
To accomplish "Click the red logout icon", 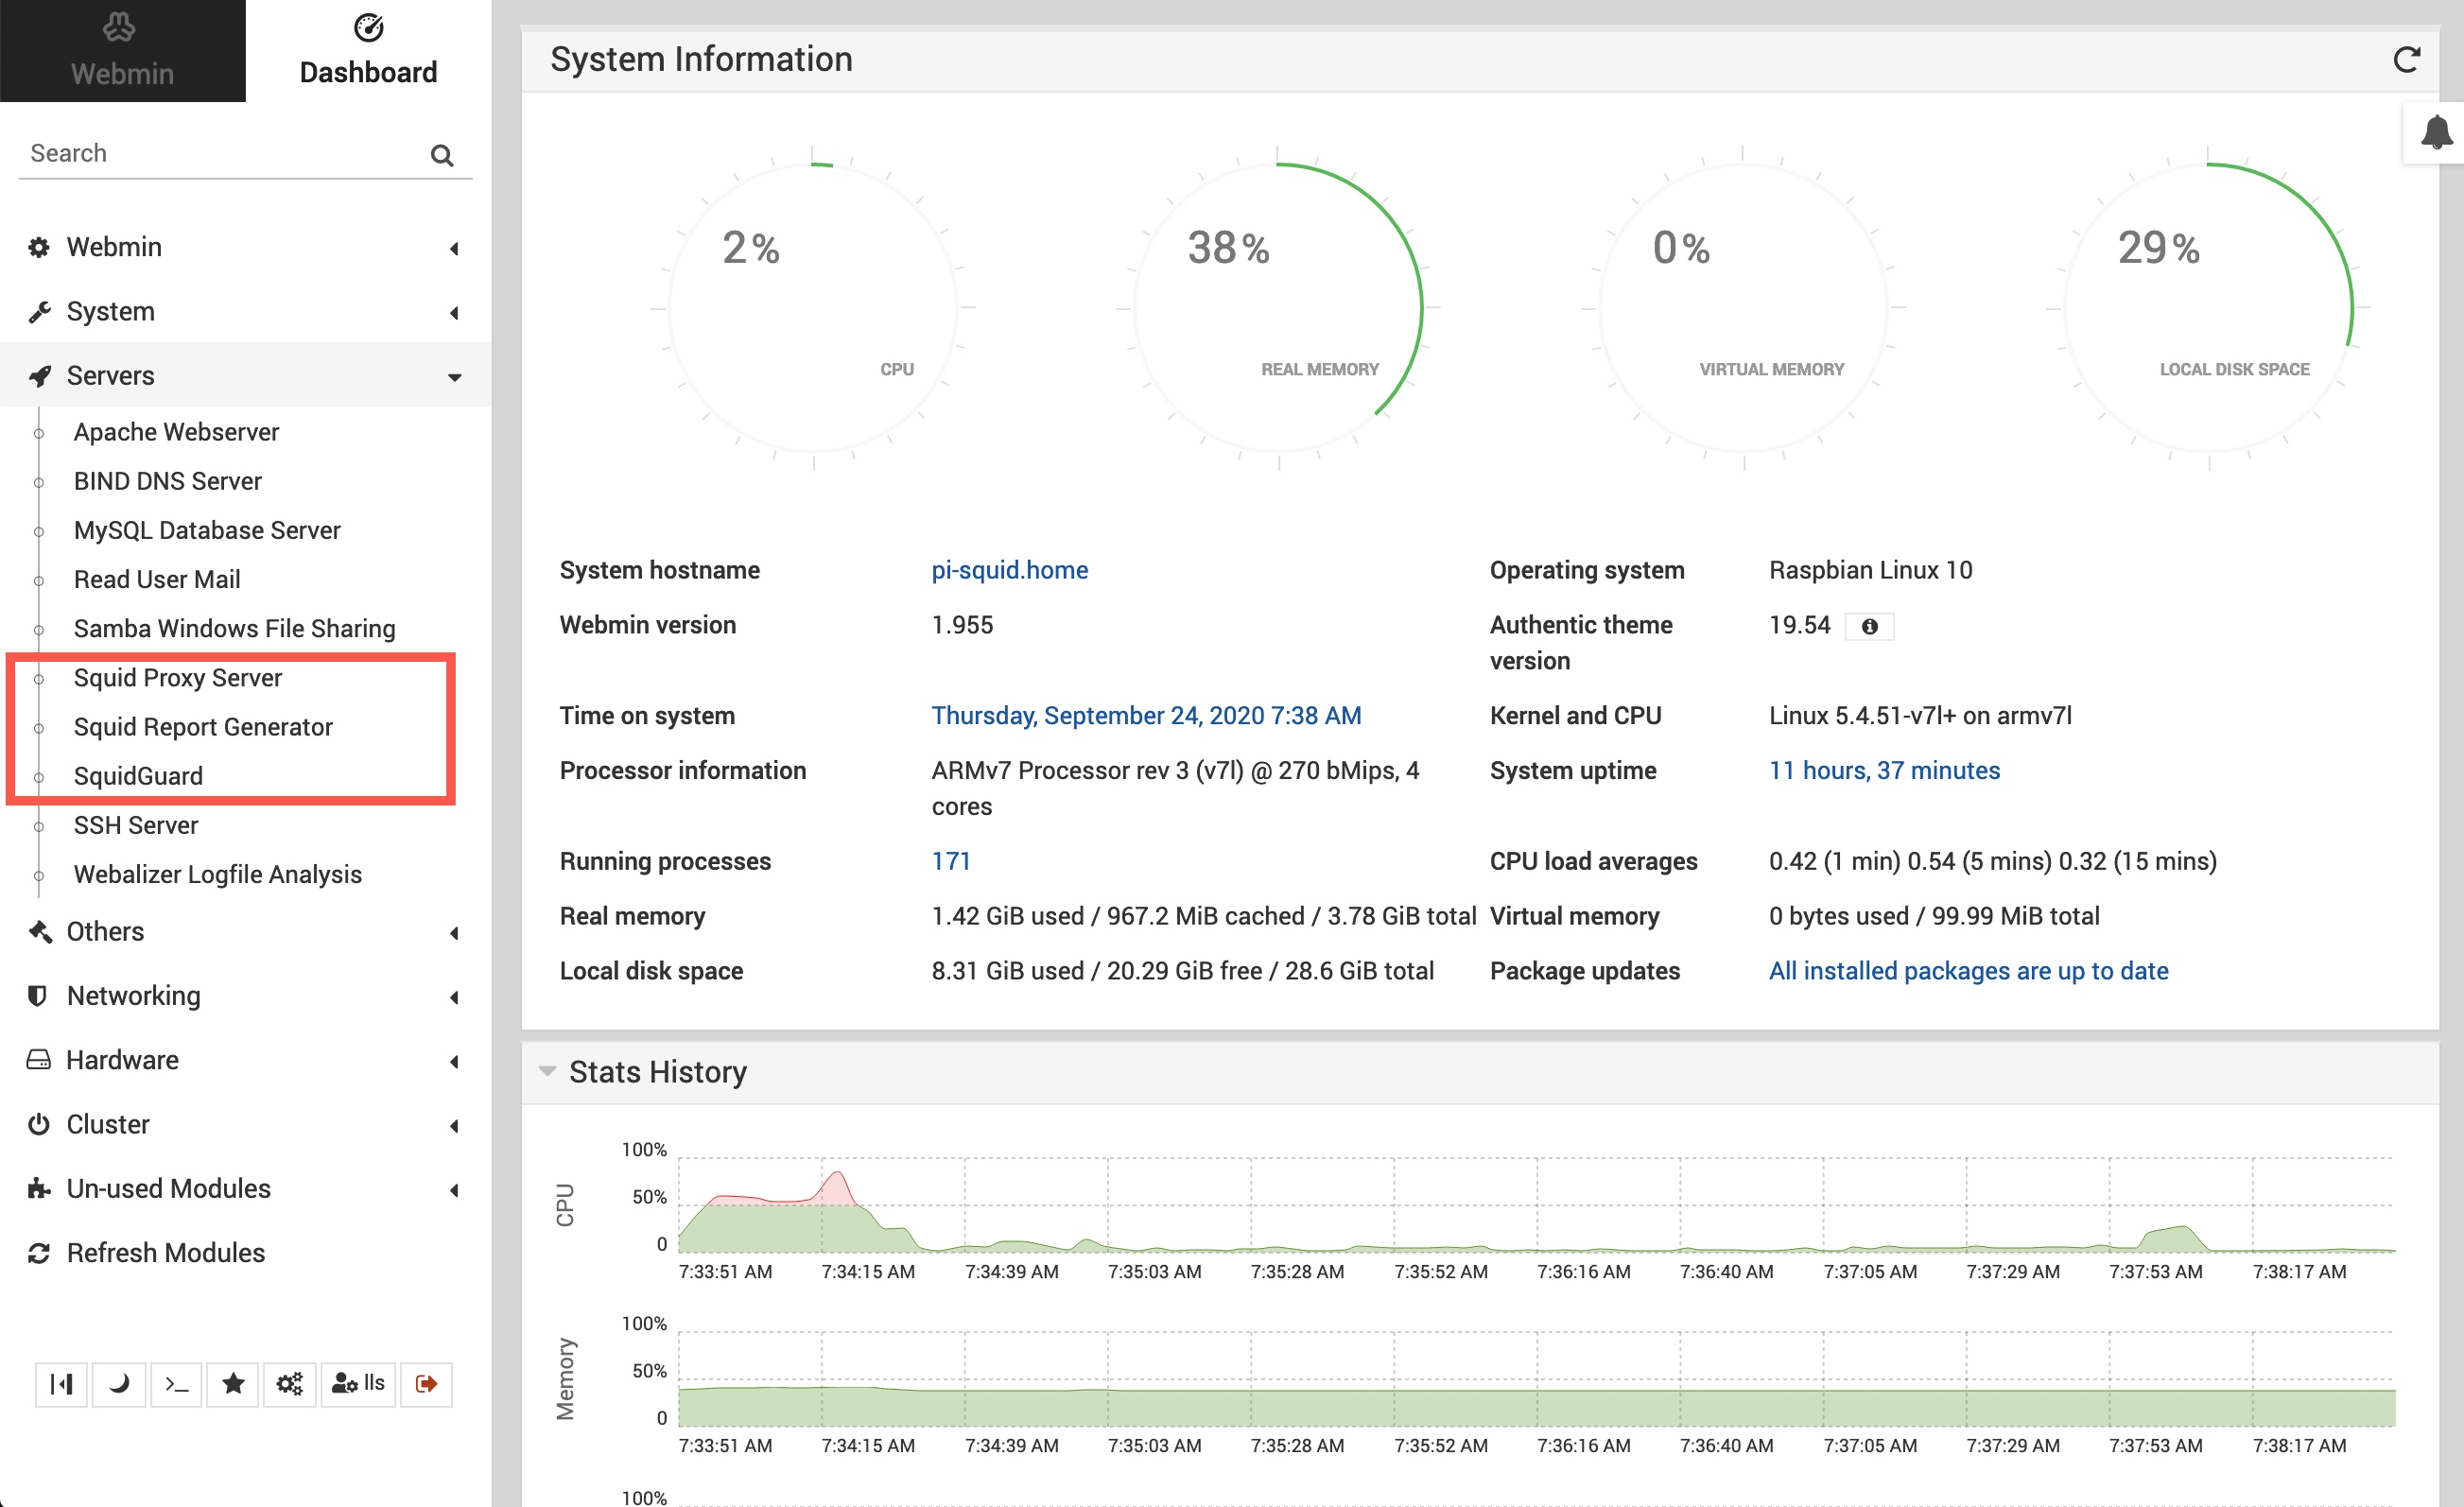I will point(426,1384).
